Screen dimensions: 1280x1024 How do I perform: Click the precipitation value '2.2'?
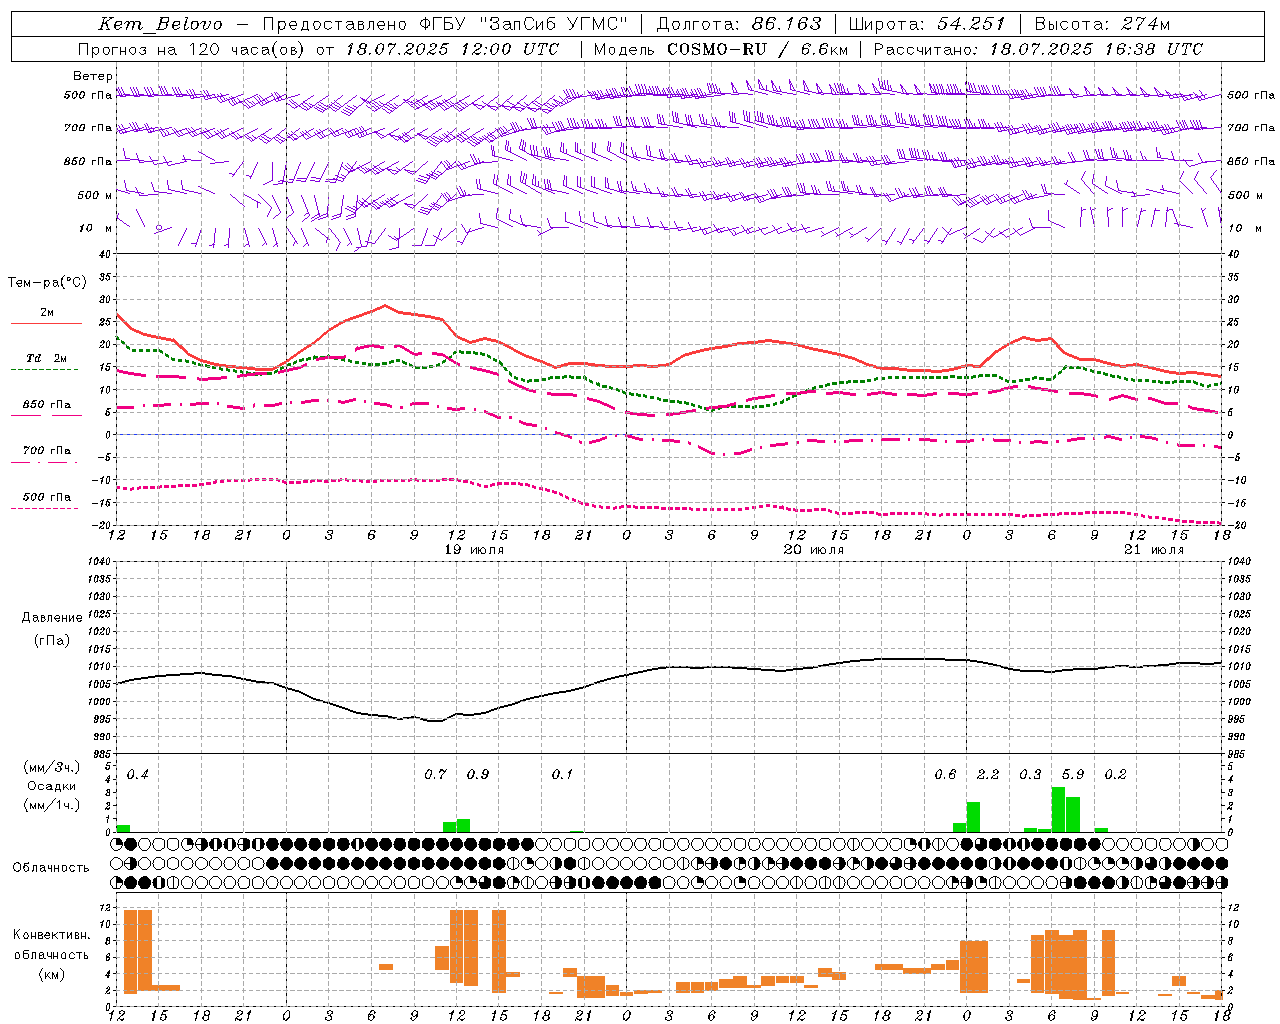[988, 774]
